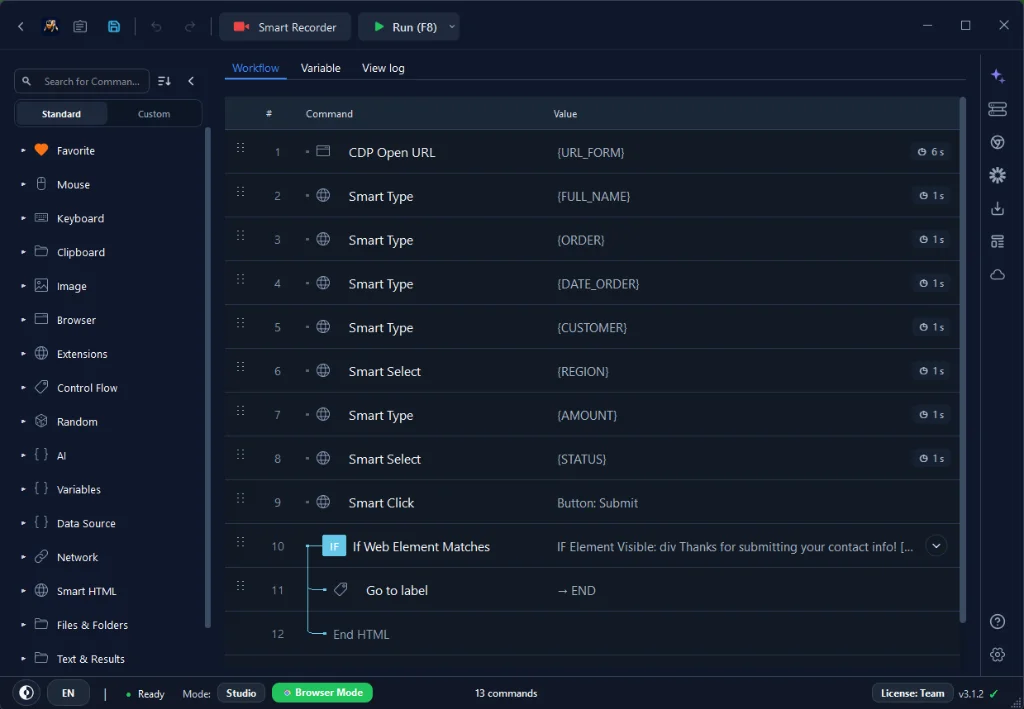
Task: Click the Run (F8) button
Action: click(402, 27)
